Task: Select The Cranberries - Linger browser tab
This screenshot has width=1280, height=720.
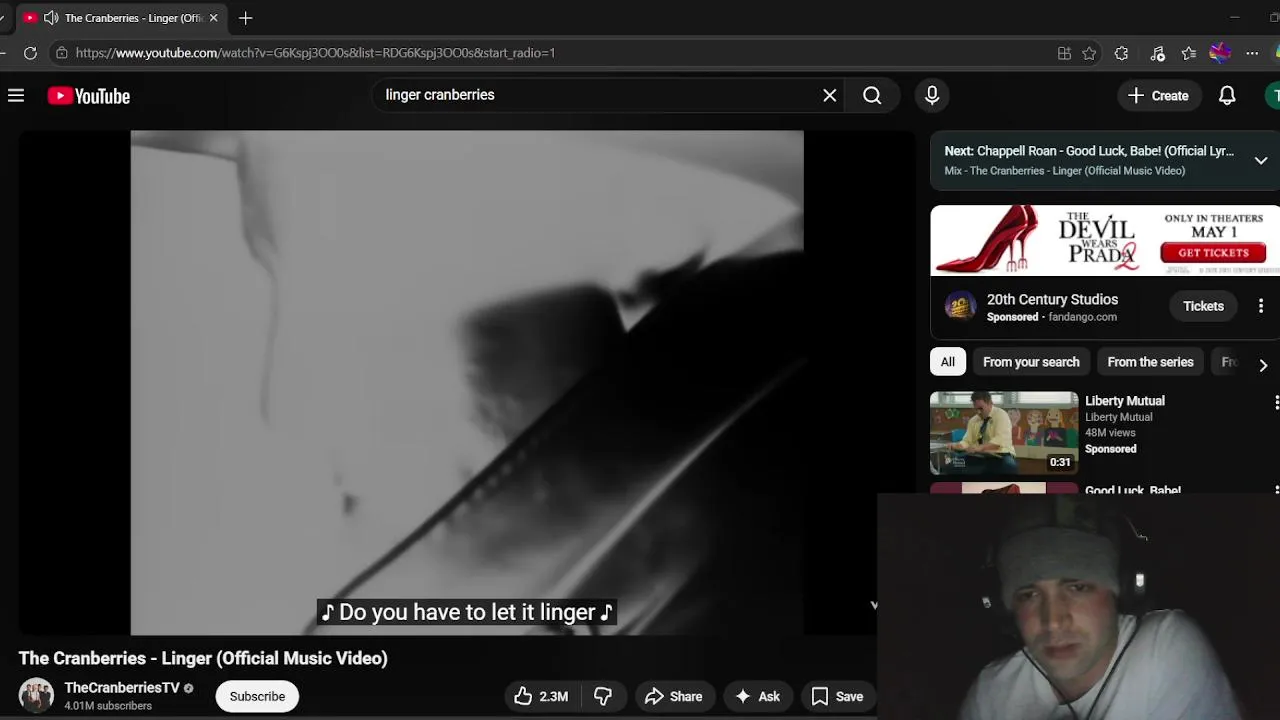Action: (x=122, y=18)
